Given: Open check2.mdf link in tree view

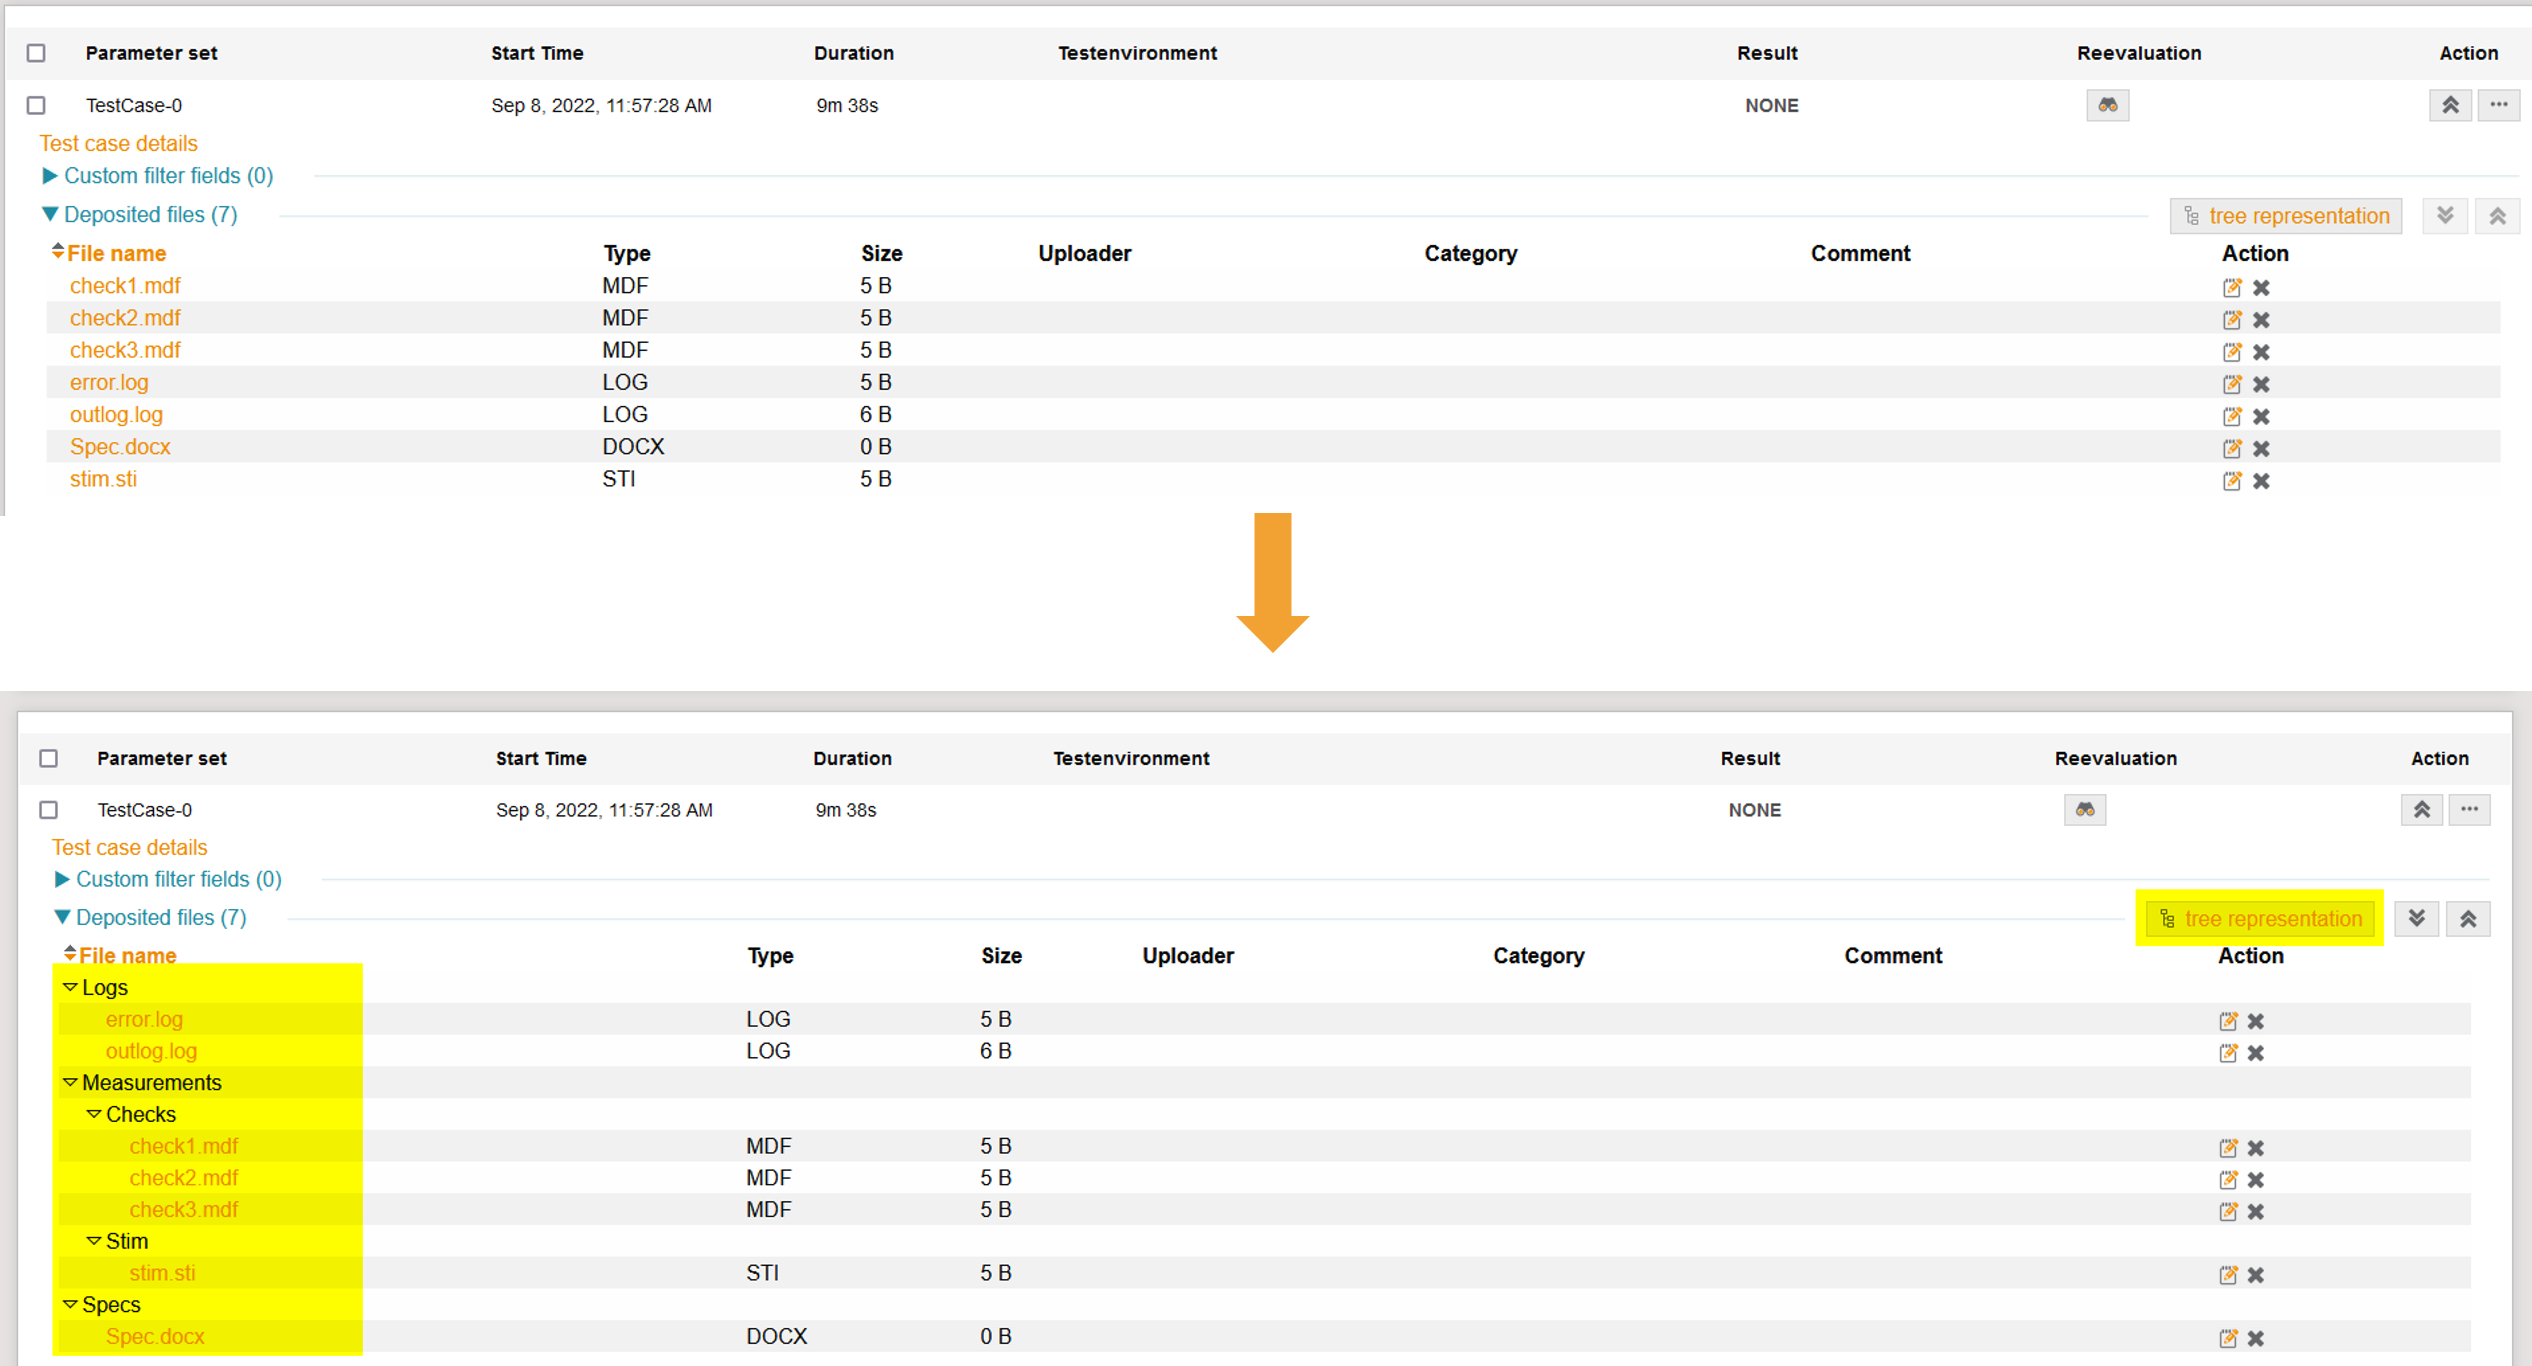Looking at the screenshot, I should 183,1178.
